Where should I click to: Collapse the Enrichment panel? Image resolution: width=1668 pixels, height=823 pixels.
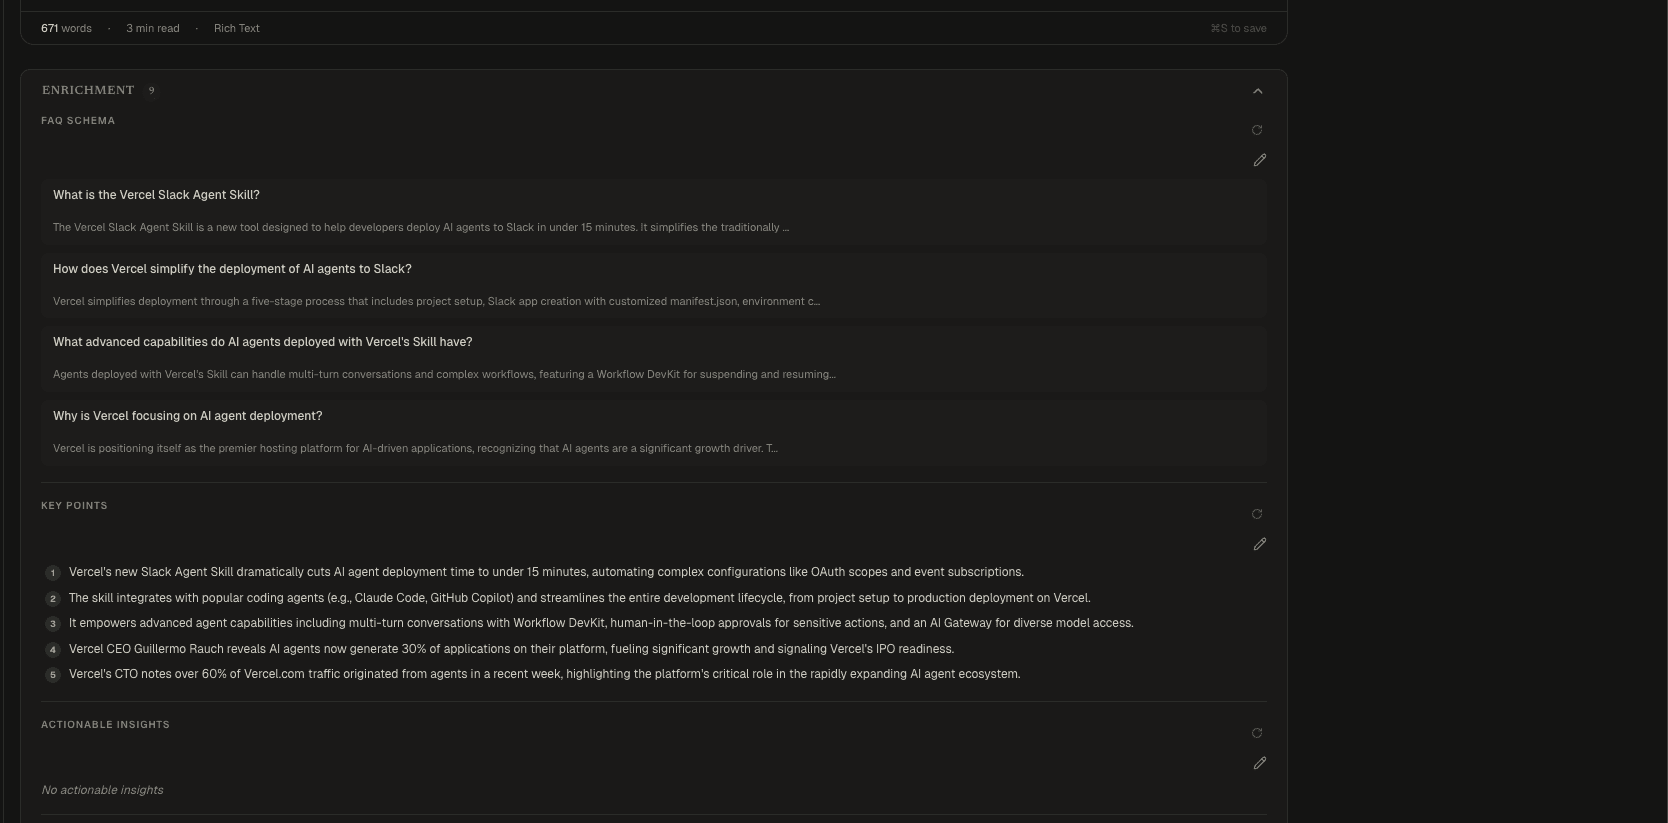1257,91
